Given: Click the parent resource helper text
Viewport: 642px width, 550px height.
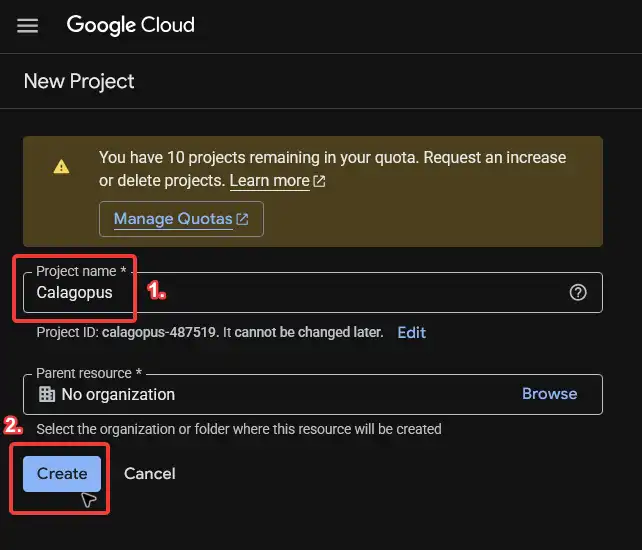Looking at the screenshot, I should [238, 429].
